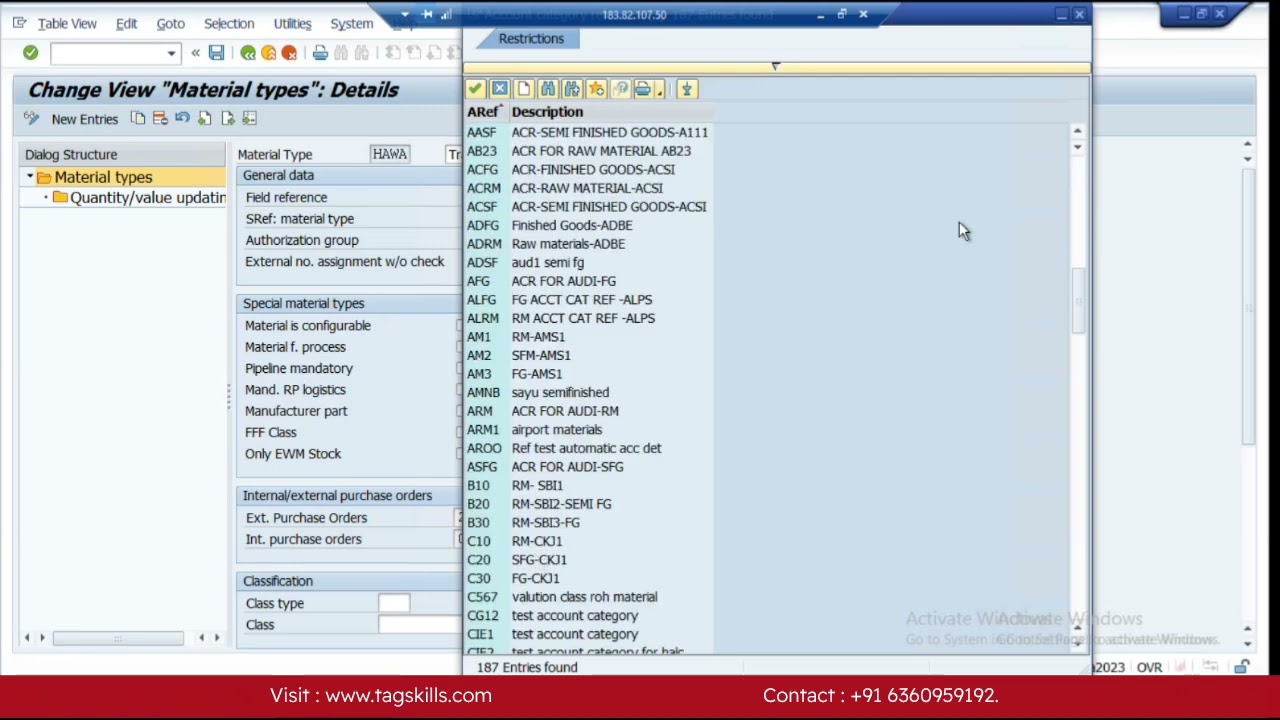
Task: Open the System menu
Action: (x=351, y=23)
